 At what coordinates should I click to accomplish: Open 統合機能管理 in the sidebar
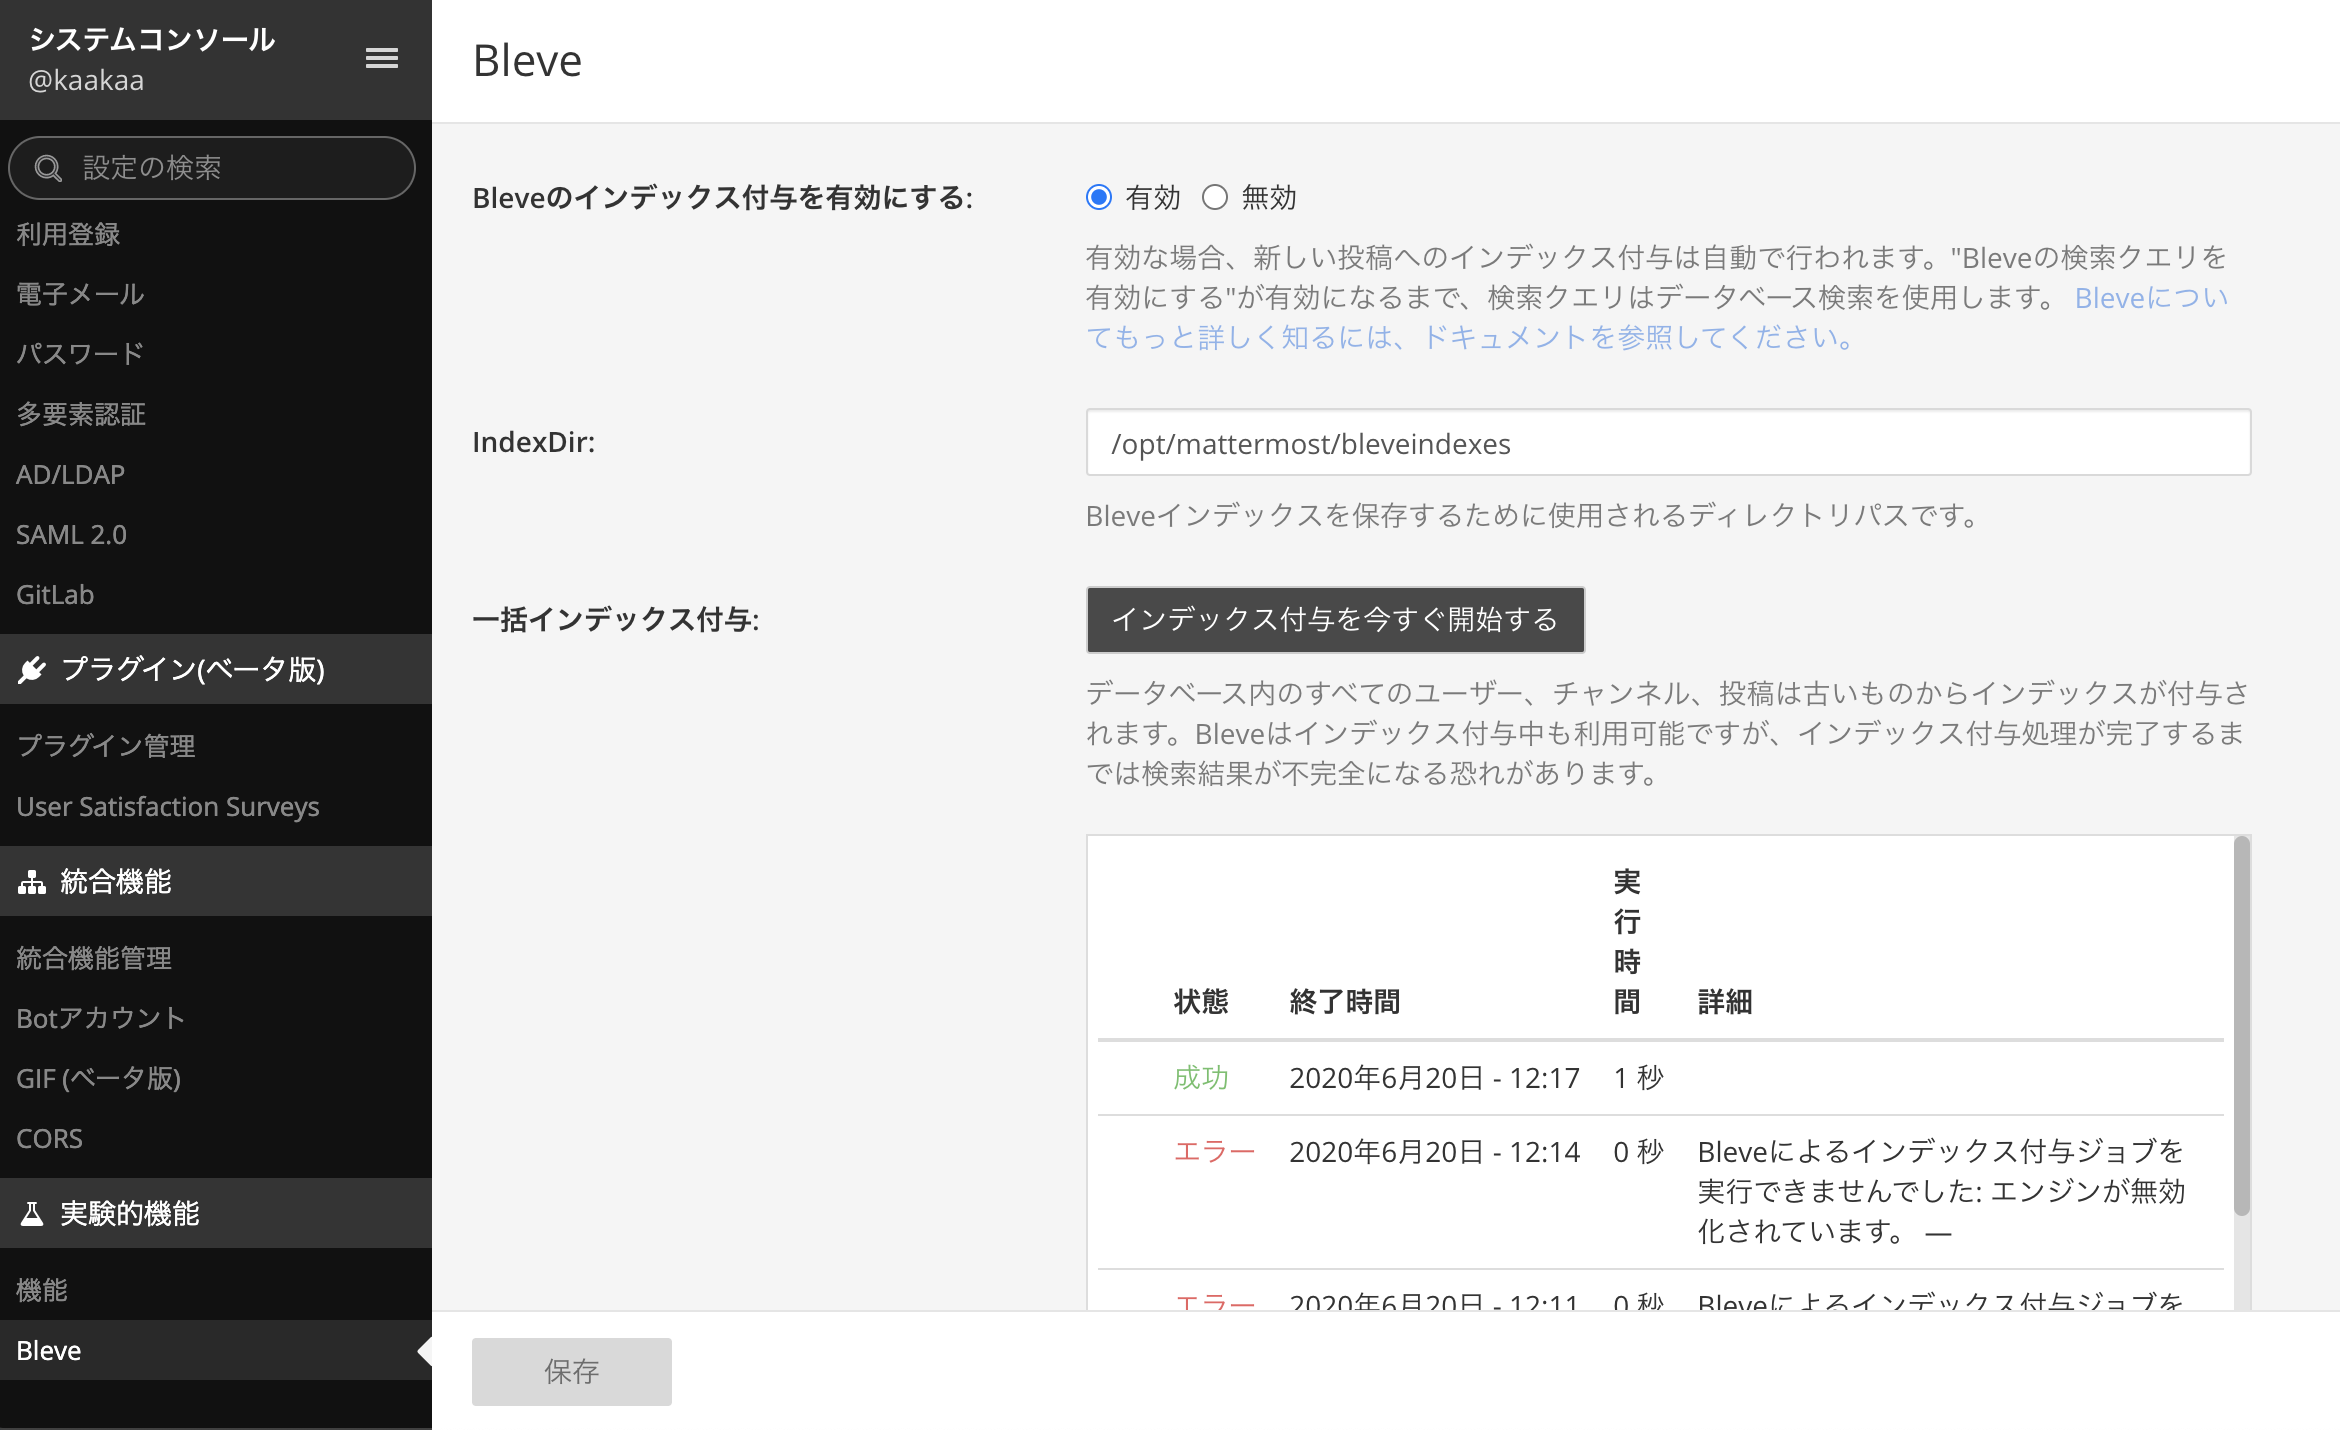(x=94, y=958)
